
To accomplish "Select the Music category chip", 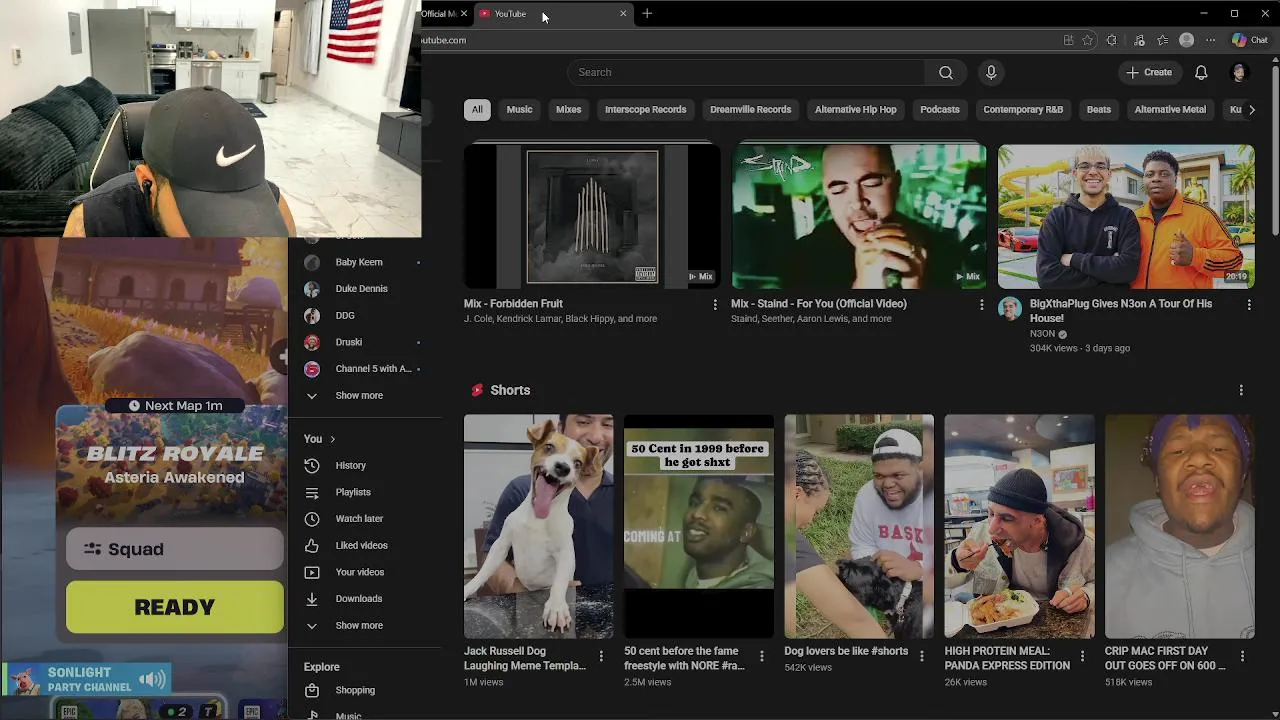I will tap(519, 110).
